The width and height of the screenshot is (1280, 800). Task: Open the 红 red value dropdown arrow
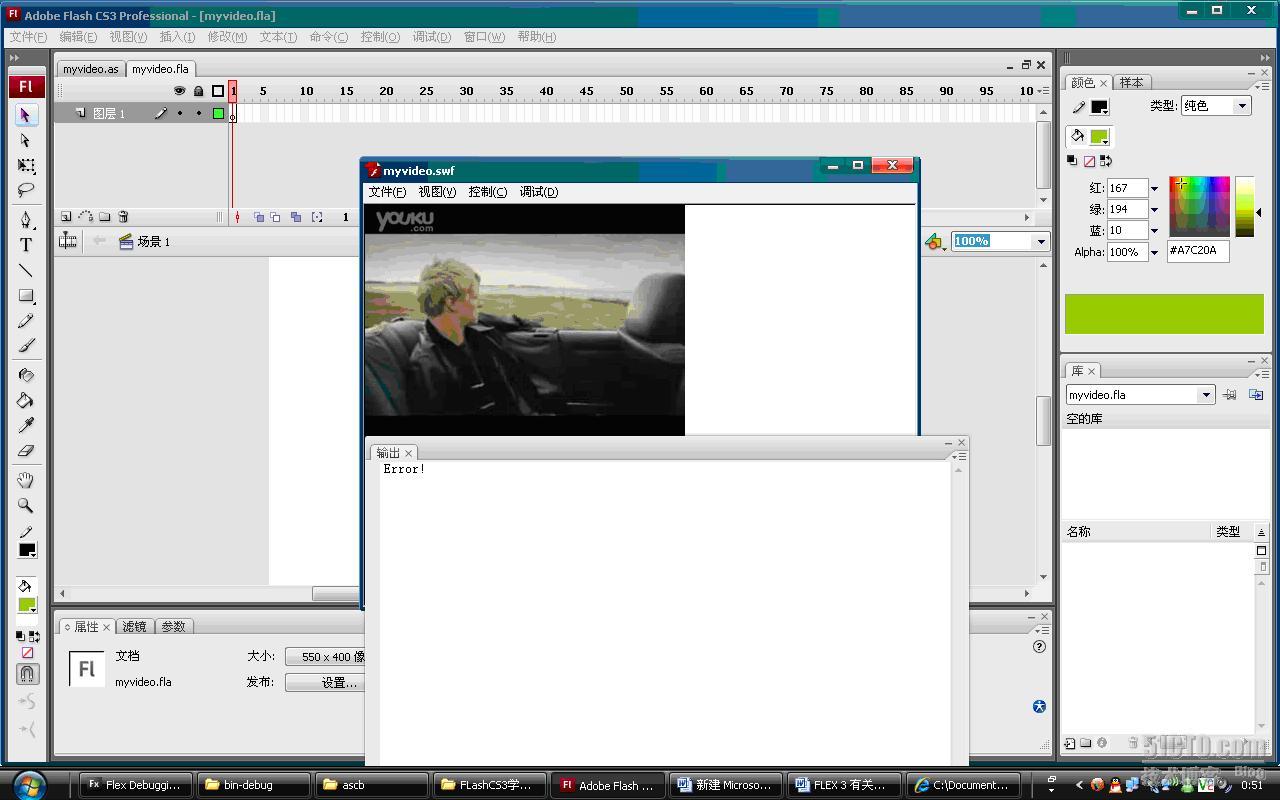pyautogui.click(x=1154, y=188)
